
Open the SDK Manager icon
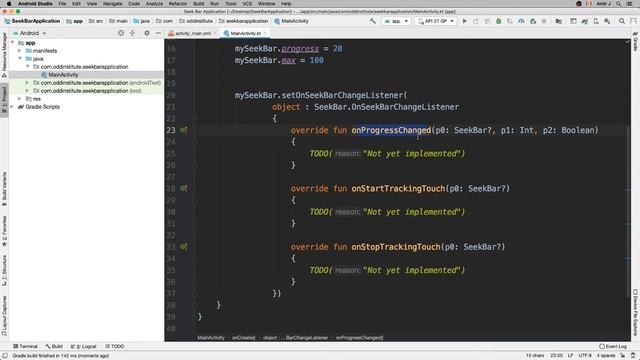pos(607,21)
